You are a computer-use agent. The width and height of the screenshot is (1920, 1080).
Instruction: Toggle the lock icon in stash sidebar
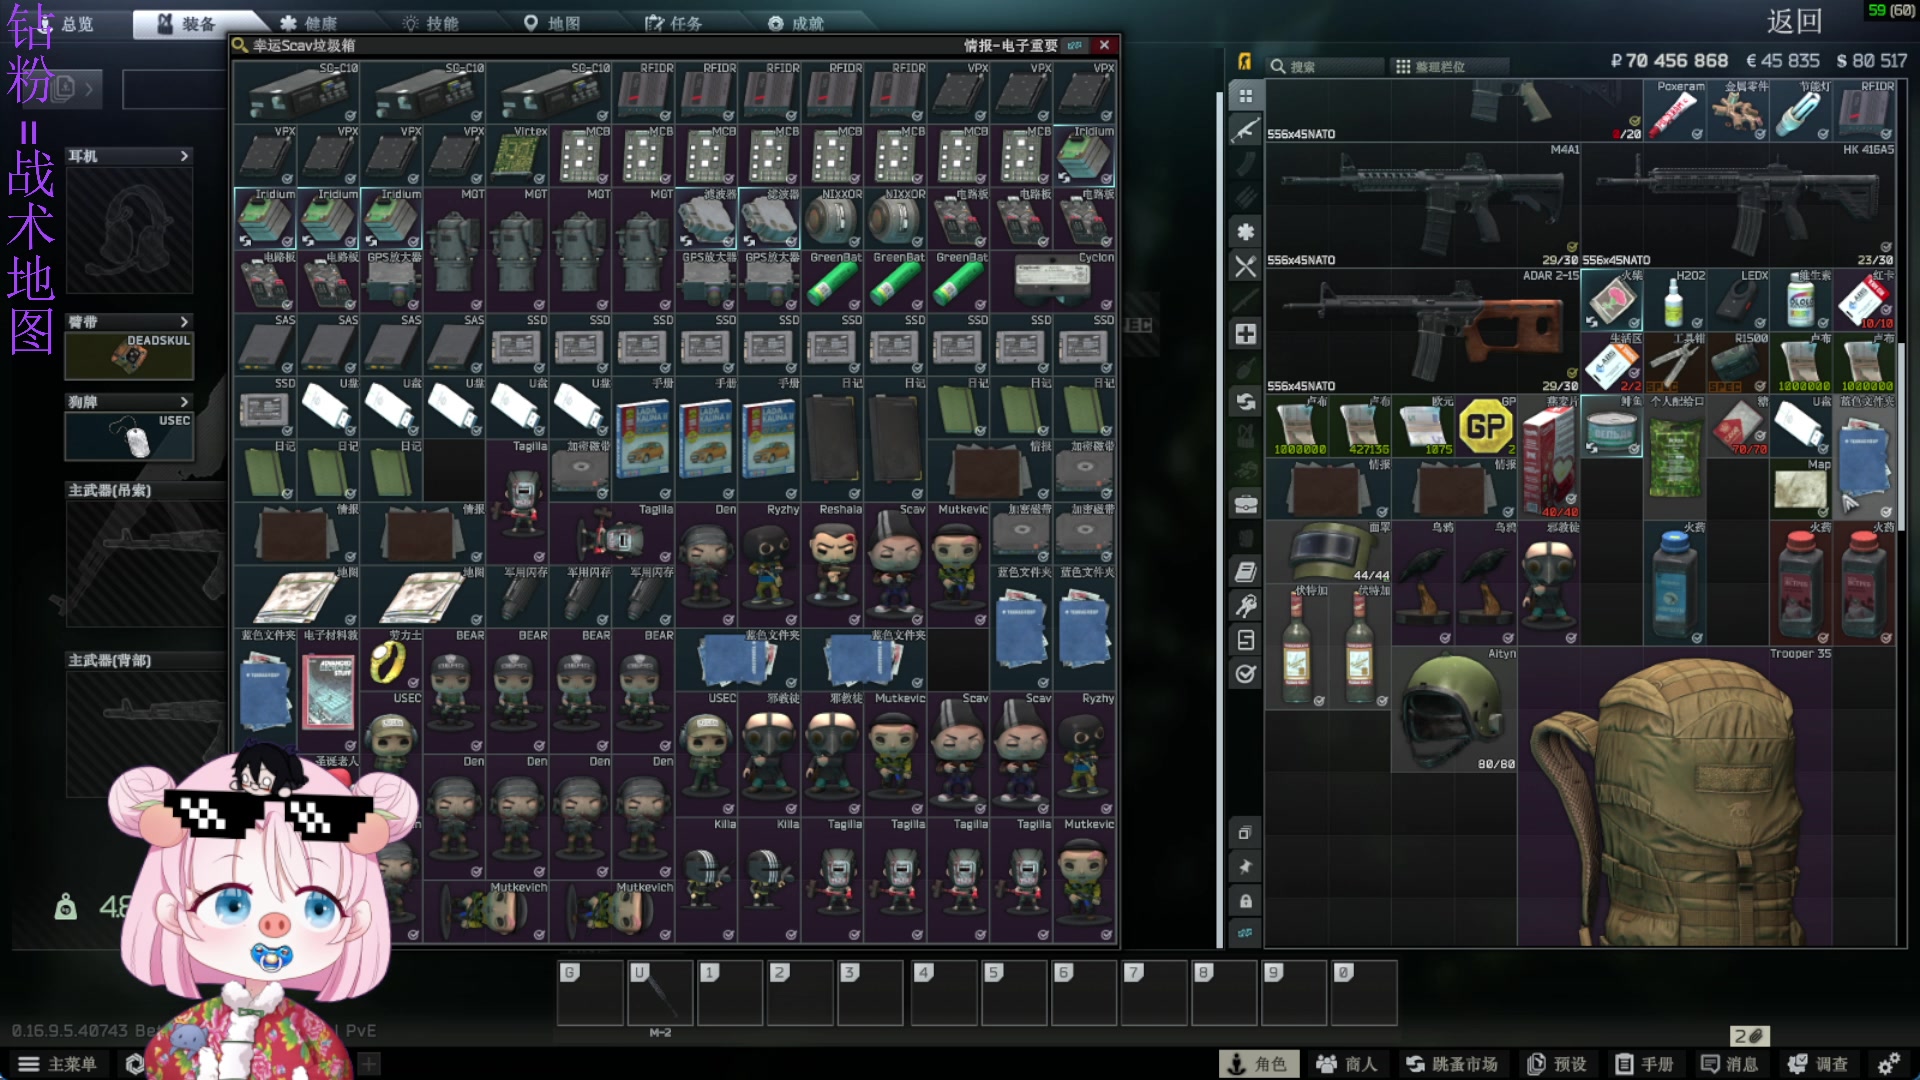1245,901
